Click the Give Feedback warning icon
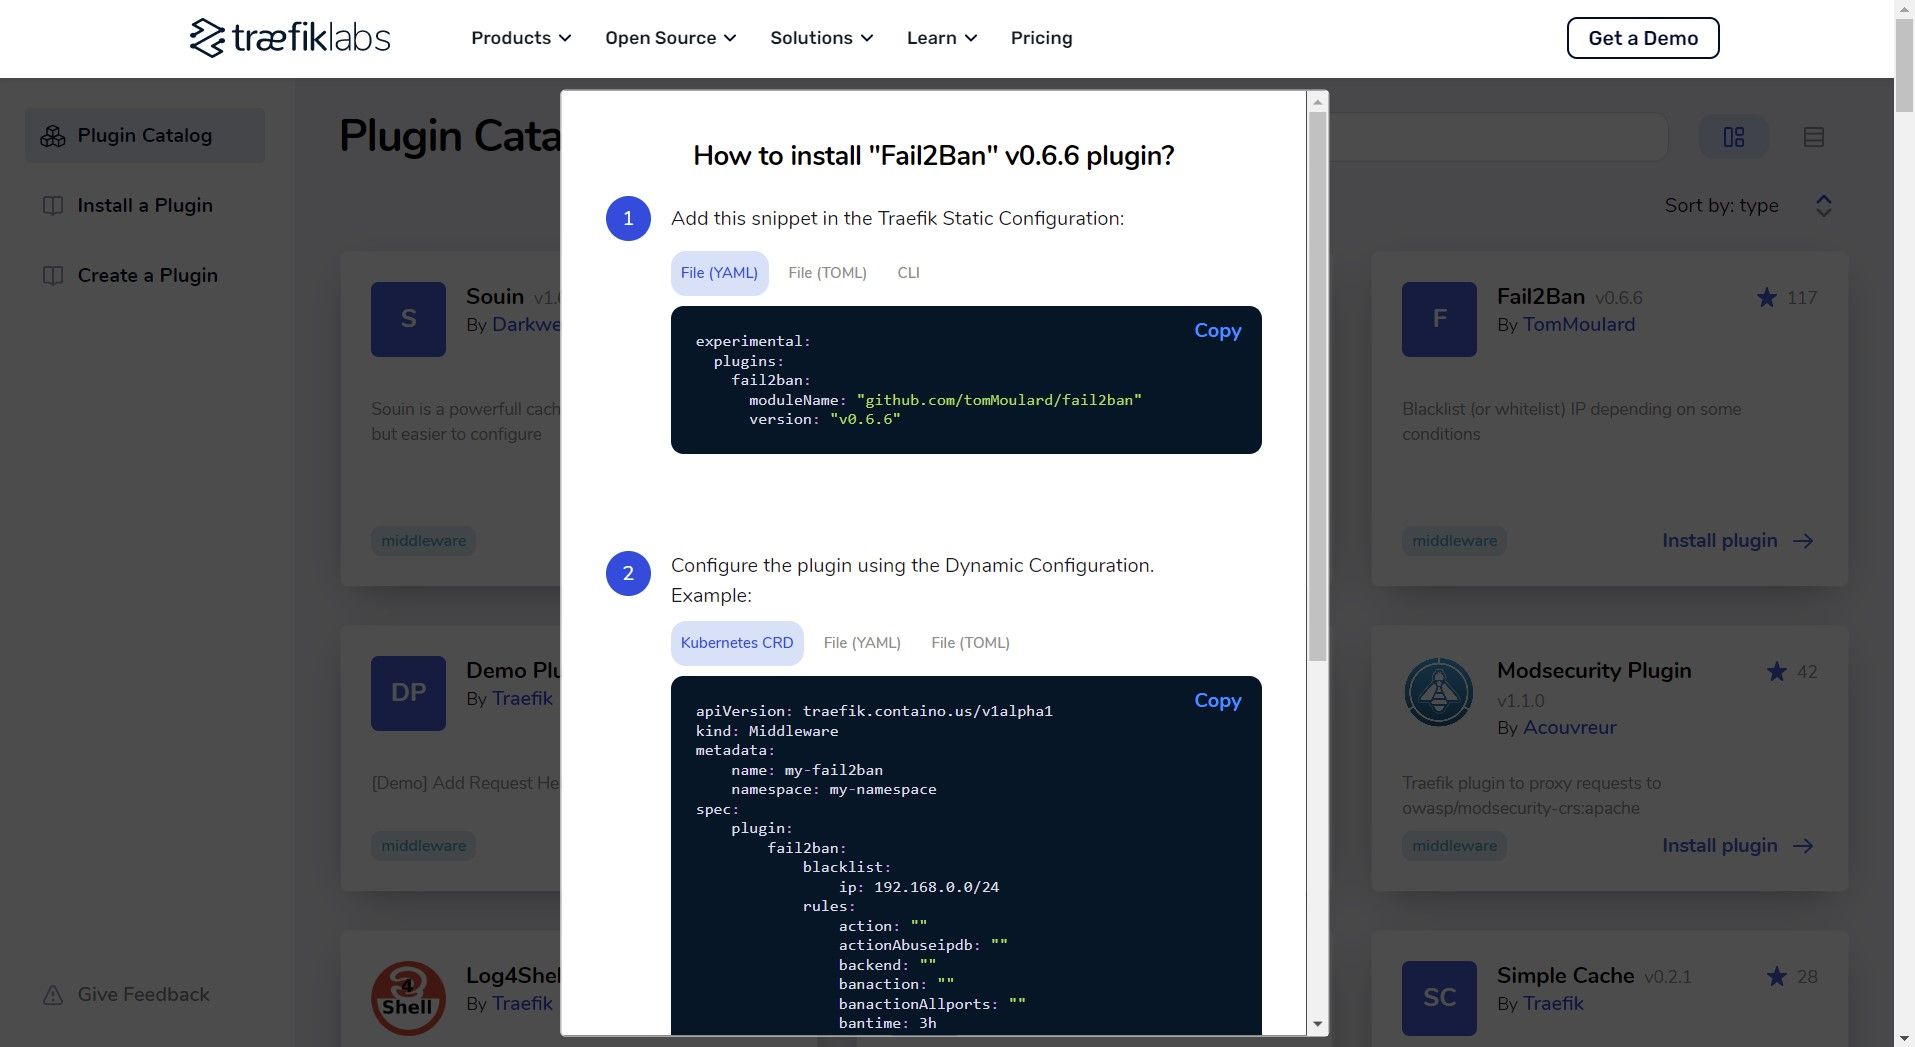This screenshot has width=1915, height=1047. pyautogui.click(x=53, y=995)
